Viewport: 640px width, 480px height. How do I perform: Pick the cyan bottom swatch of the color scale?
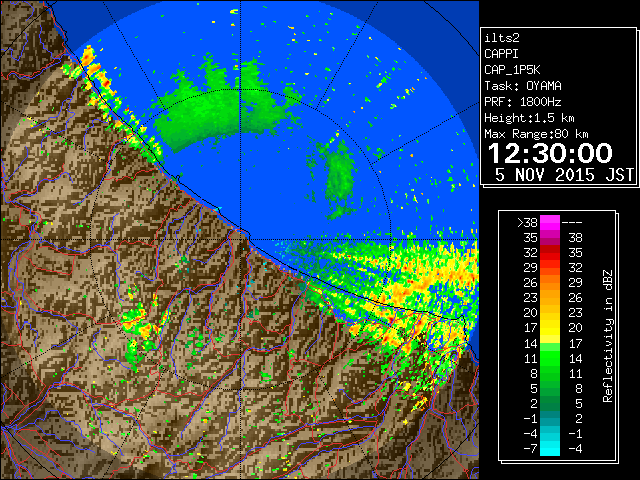click(x=550, y=448)
